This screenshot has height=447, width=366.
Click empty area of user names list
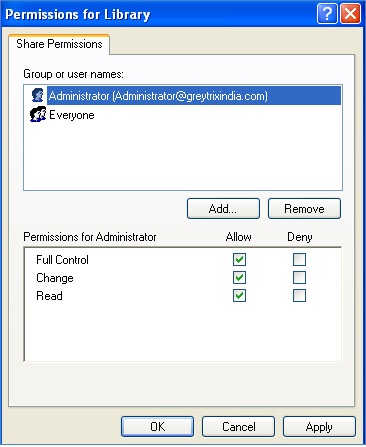click(183, 157)
